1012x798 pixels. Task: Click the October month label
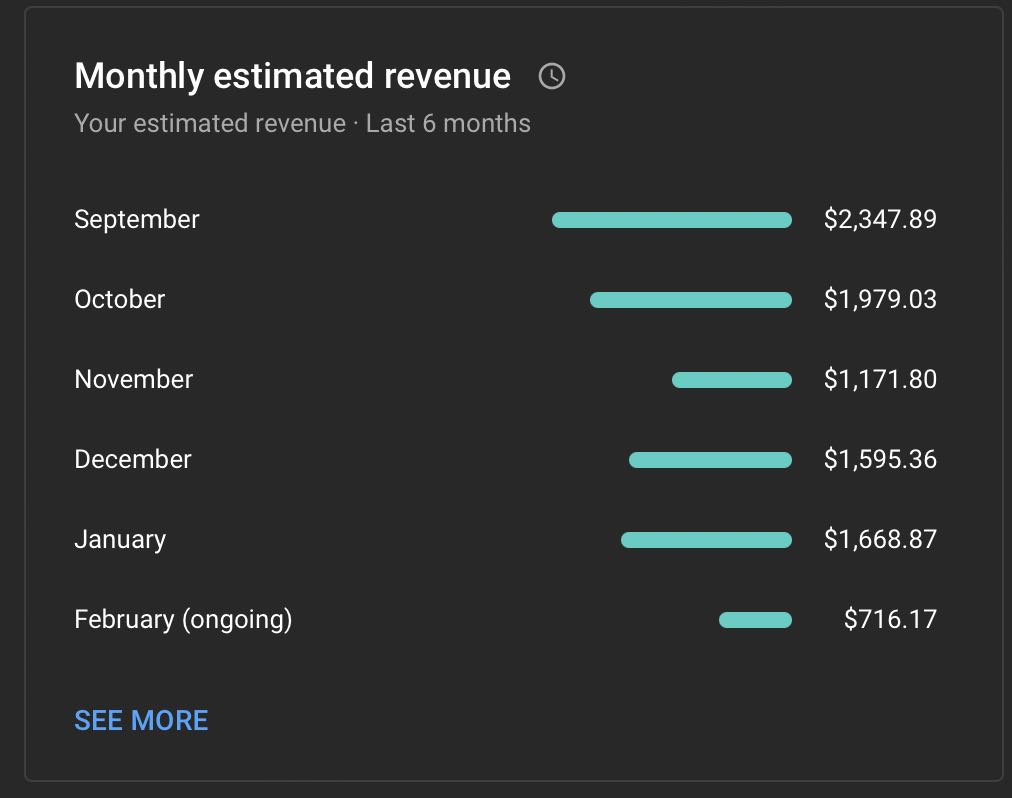[120, 300]
